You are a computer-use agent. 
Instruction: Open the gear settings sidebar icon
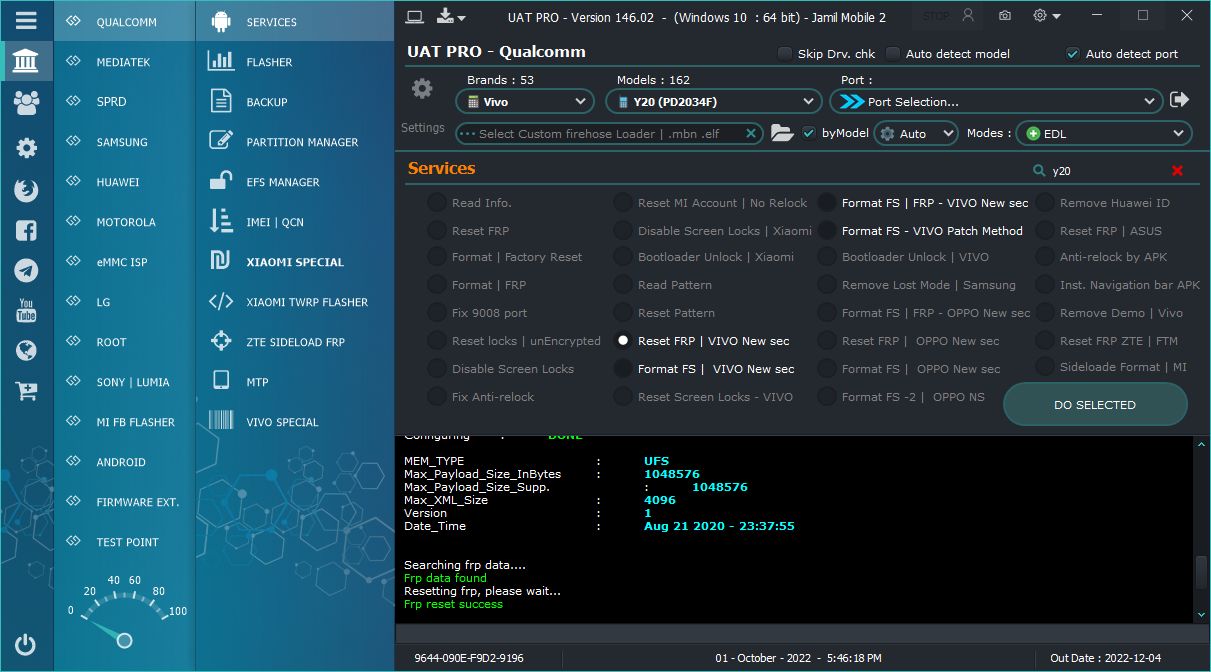pyautogui.click(x=27, y=148)
